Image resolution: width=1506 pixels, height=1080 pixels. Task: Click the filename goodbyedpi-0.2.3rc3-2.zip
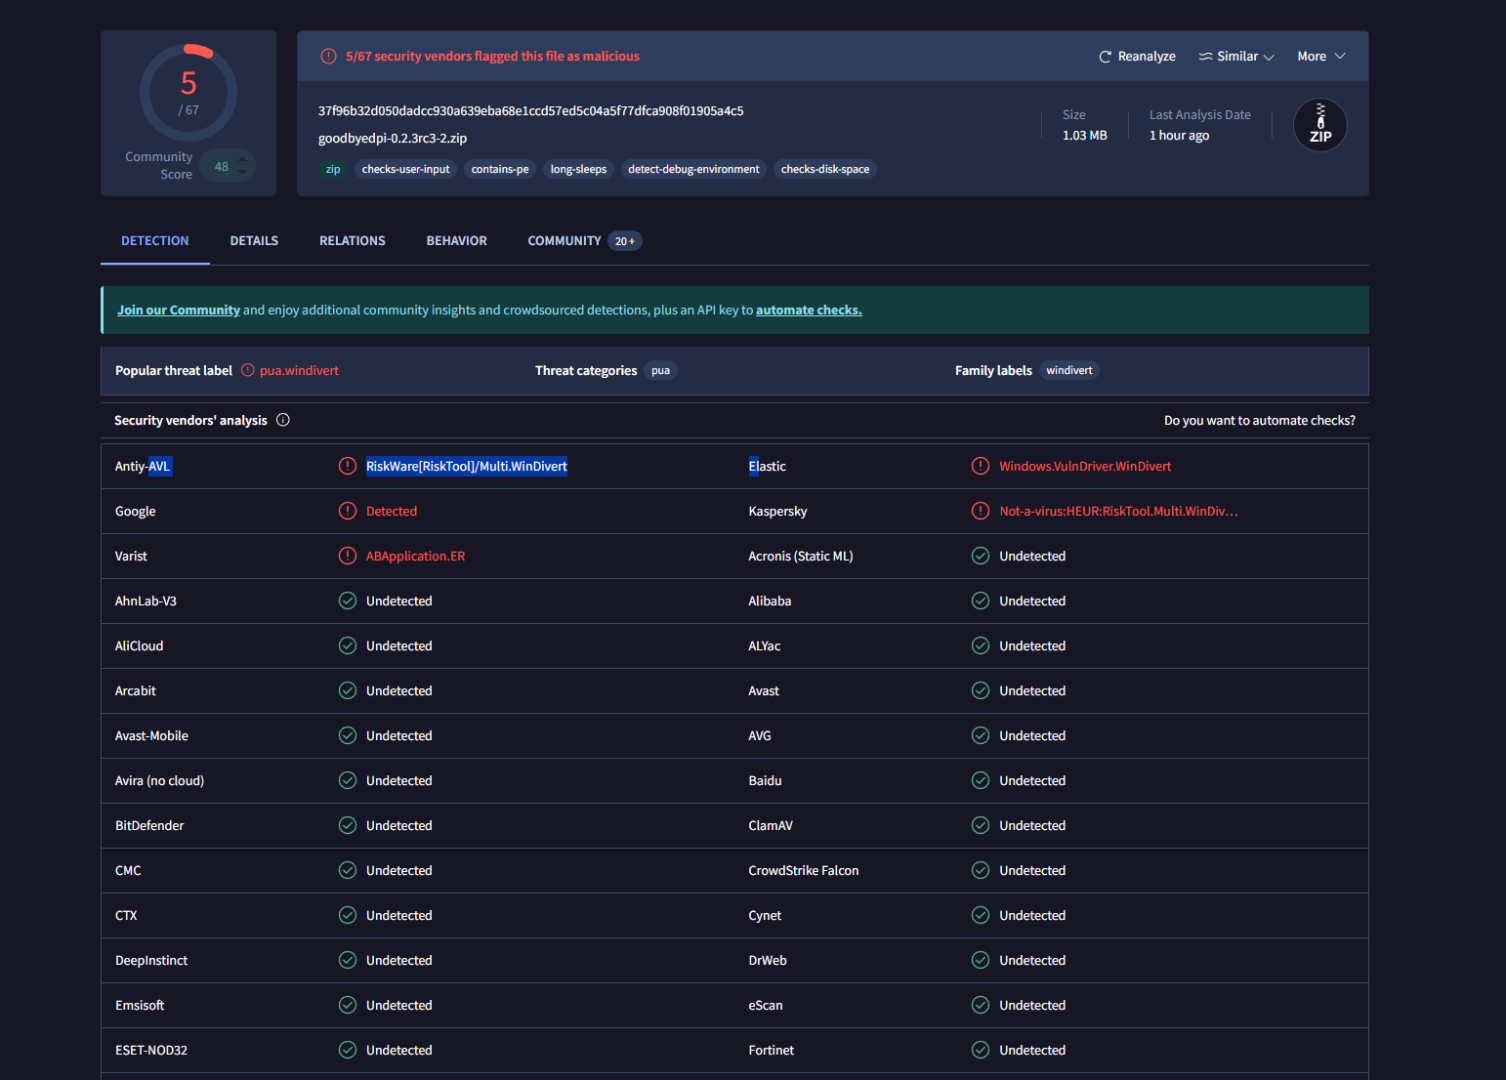393,138
